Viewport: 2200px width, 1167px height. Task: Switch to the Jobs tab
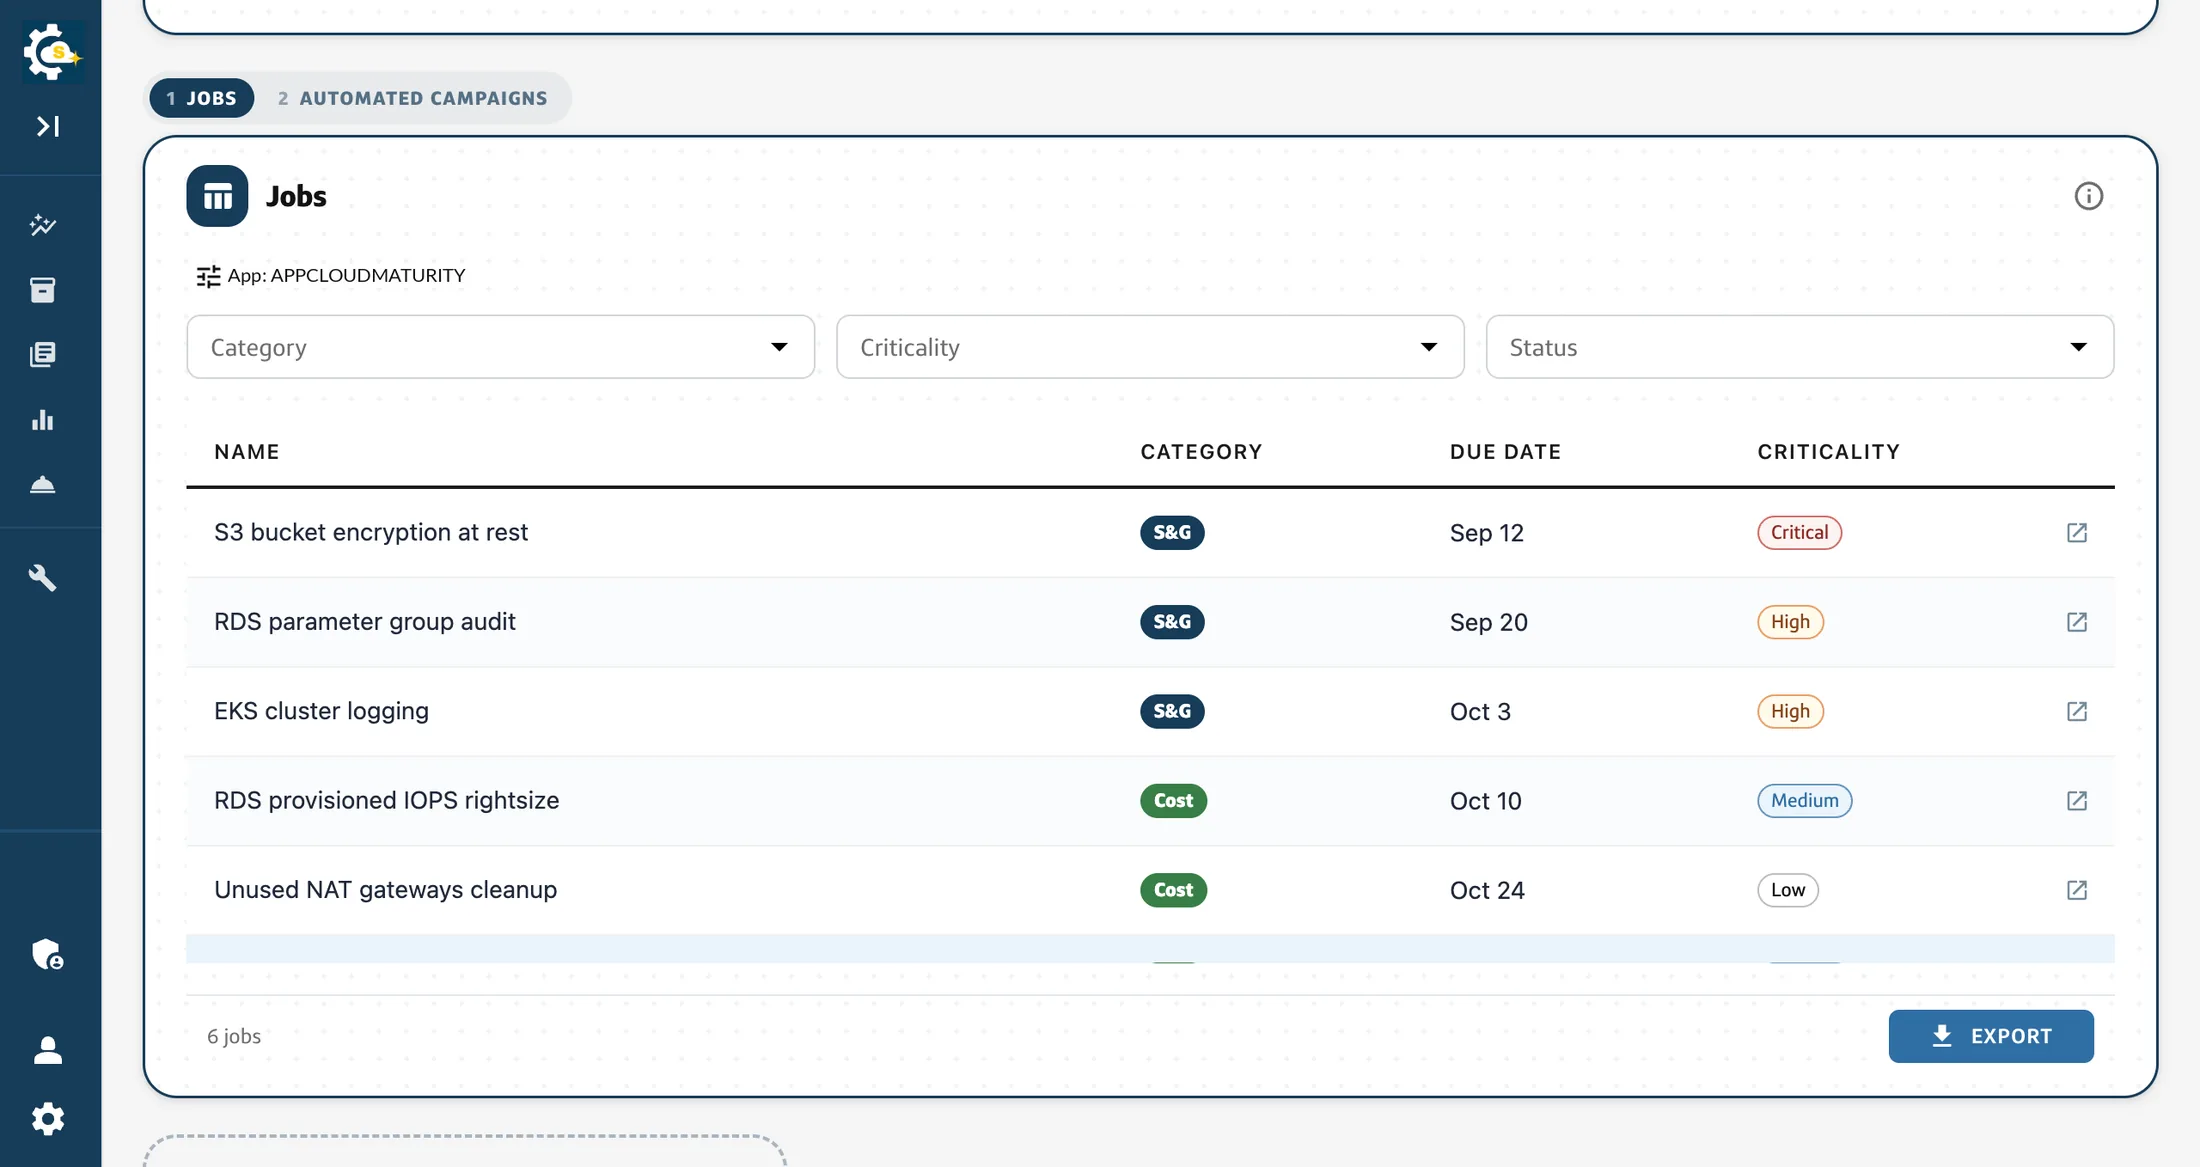(202, 98)
